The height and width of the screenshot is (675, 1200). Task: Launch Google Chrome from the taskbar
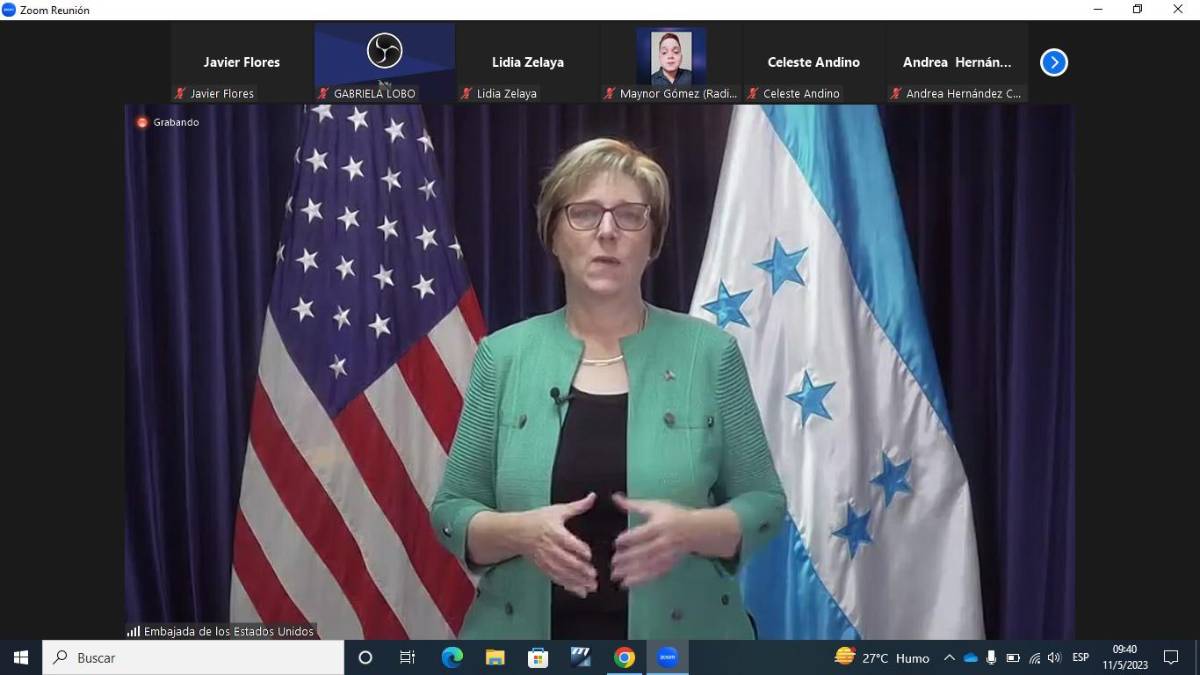tap(624, 657)
